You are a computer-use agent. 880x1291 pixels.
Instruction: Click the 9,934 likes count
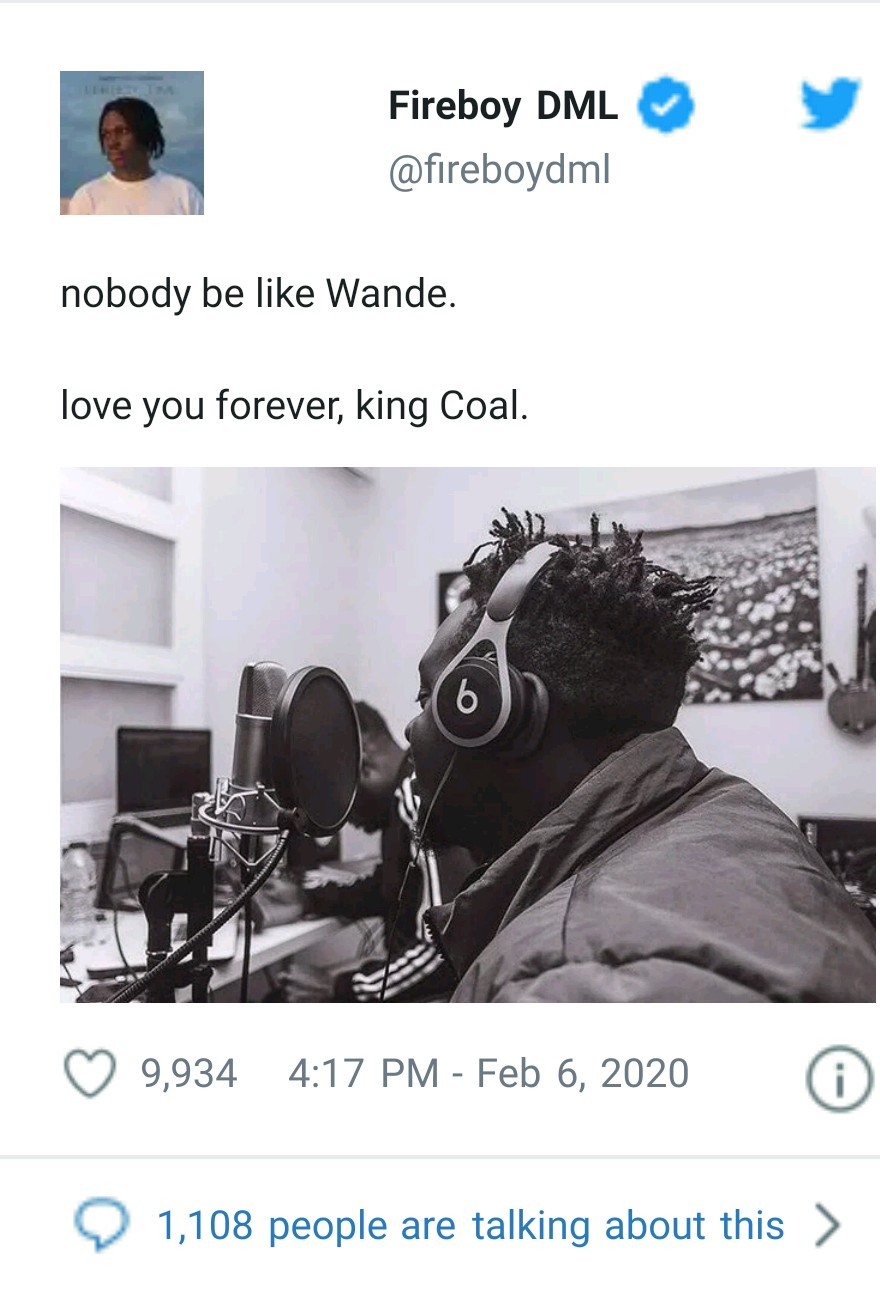[x=189, y=1074]
